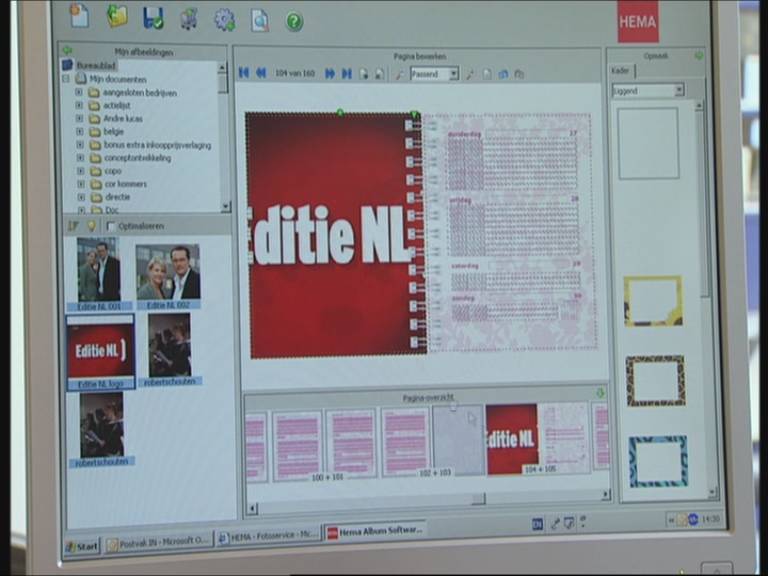The height and width of the screenshot is (576, 768).
Task: Enable the Optimaliseren checkbox
Action: pyautogui.click(x=110, y=226)
